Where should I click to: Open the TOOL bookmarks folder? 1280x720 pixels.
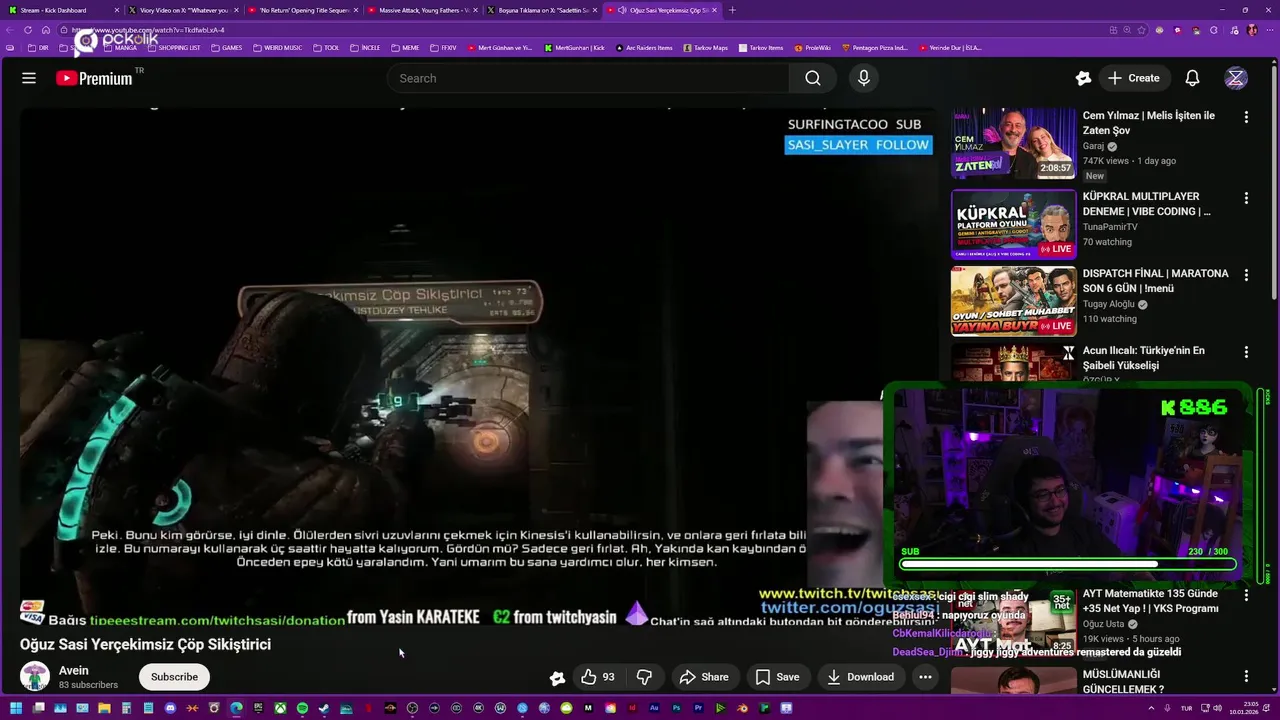(x=326, y=48)
